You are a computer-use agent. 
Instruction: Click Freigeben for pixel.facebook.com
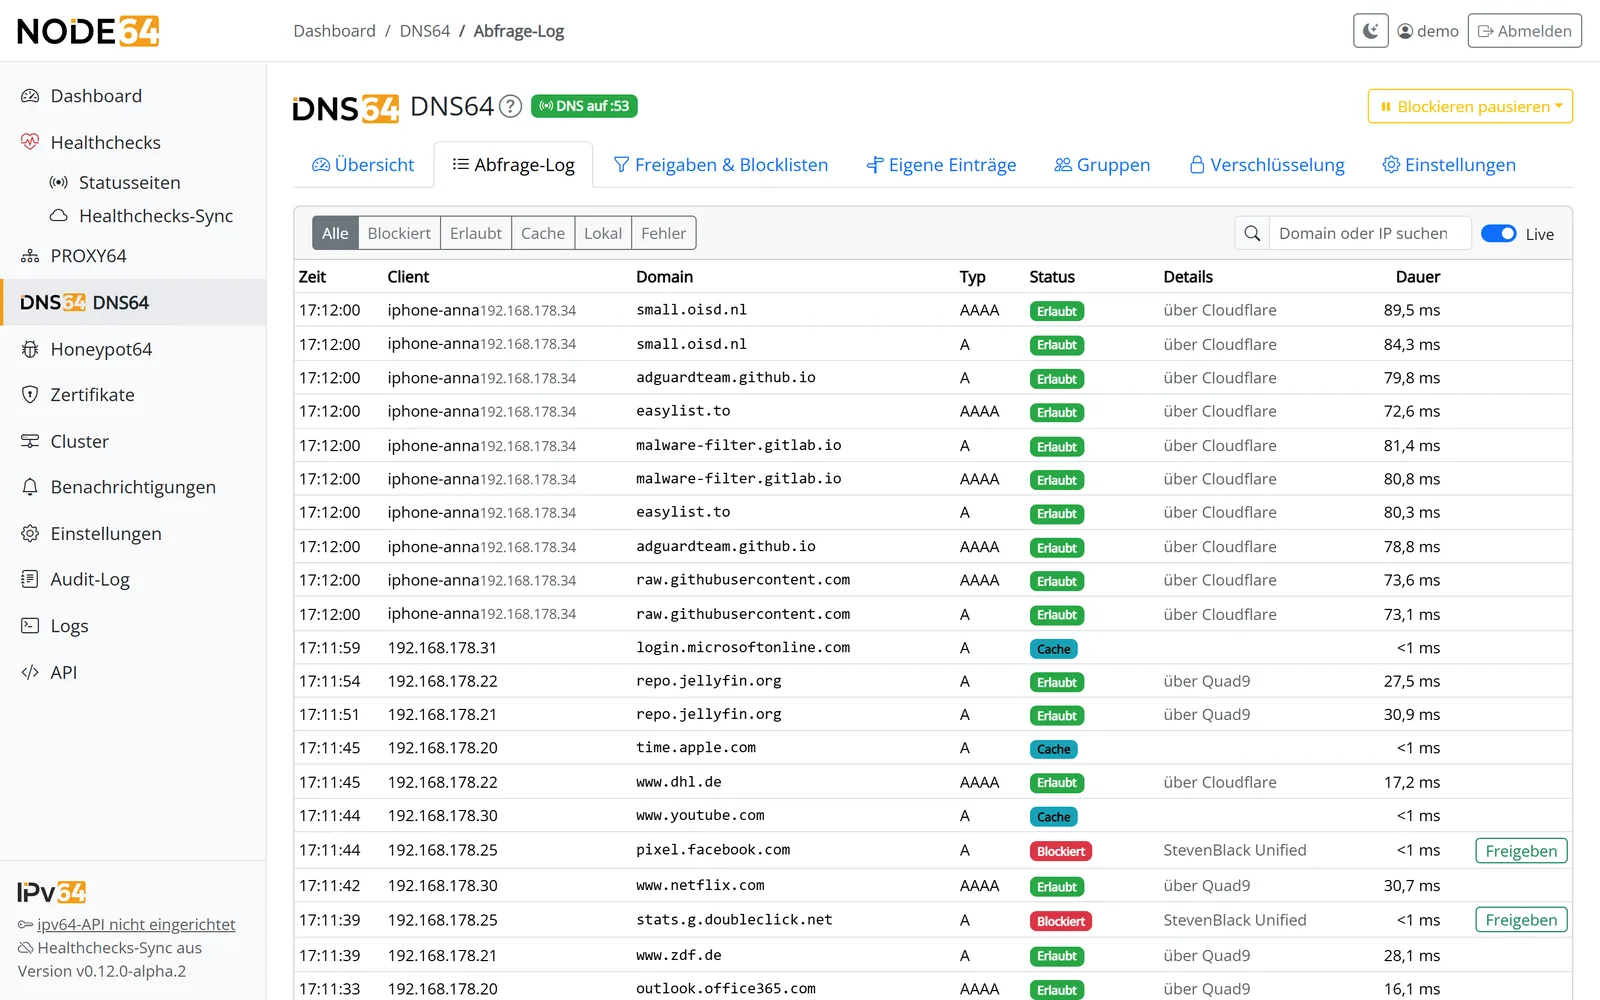1521,851
